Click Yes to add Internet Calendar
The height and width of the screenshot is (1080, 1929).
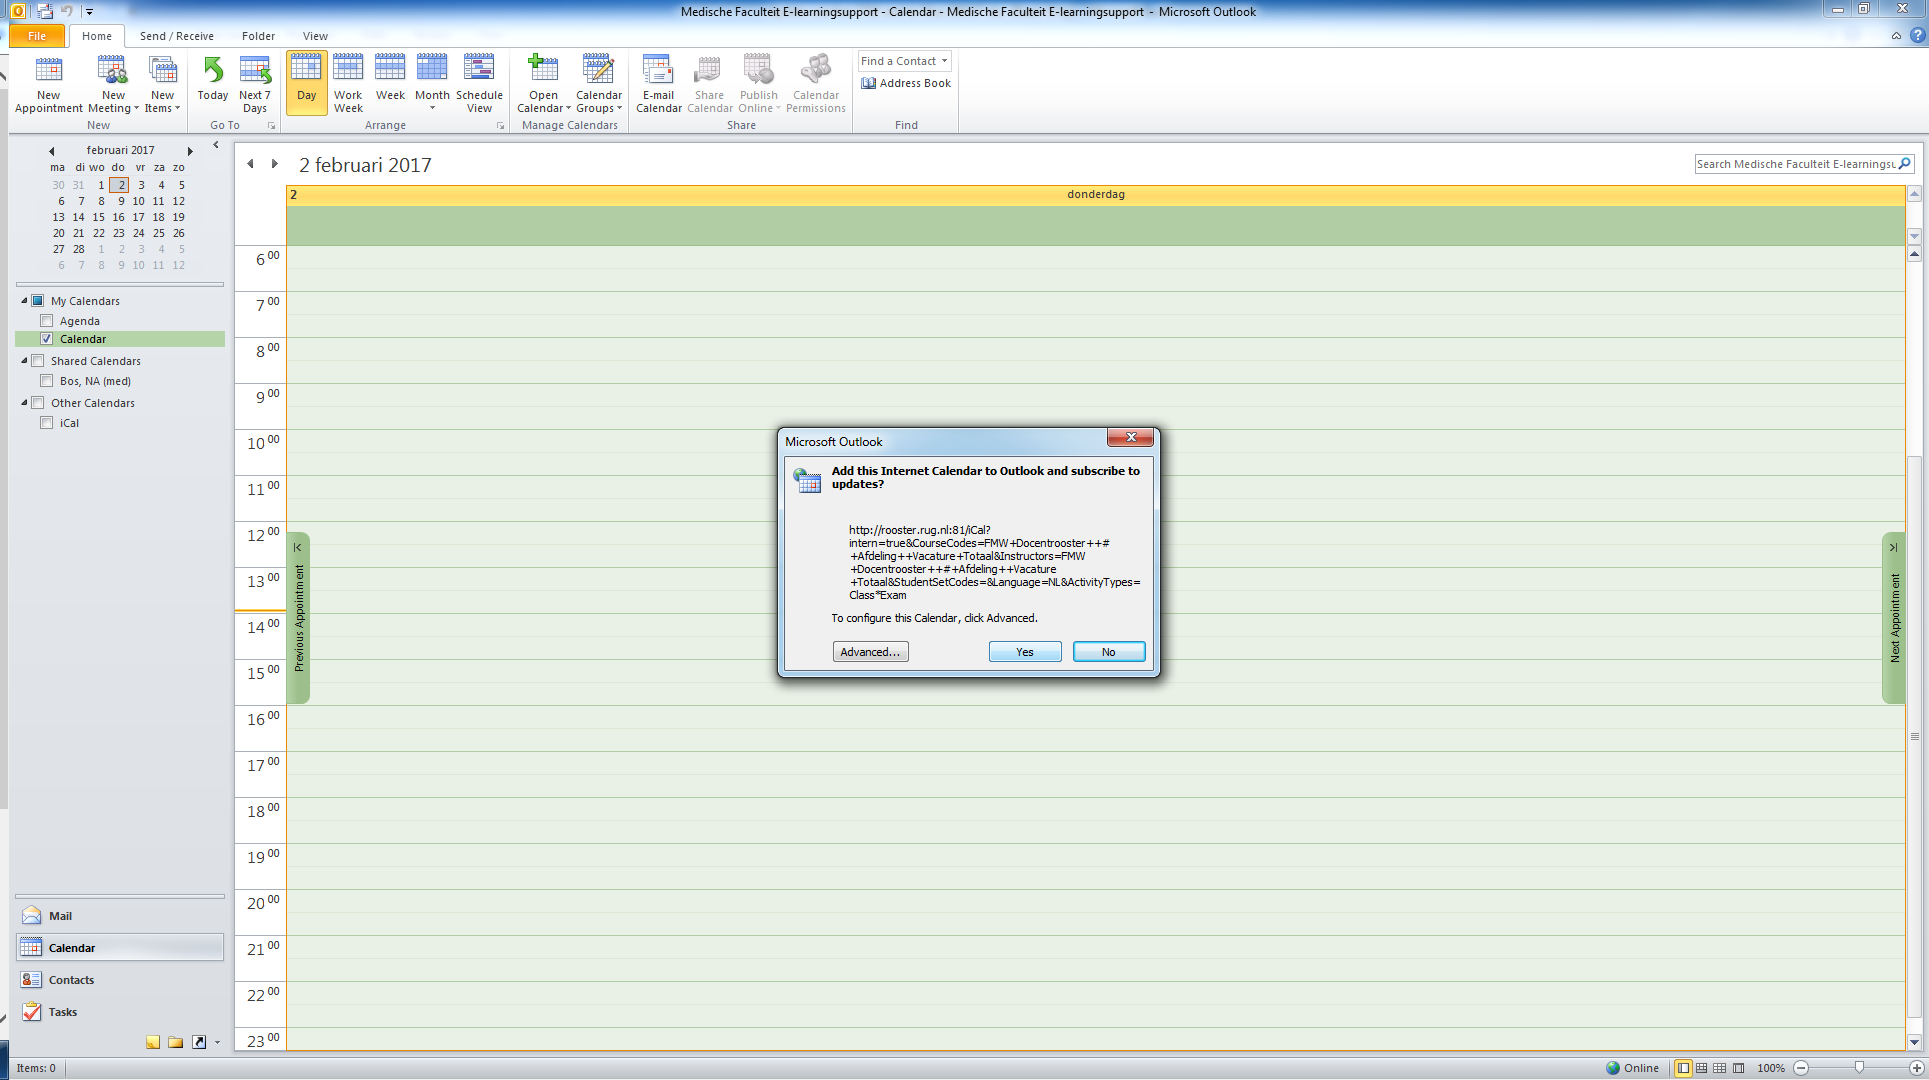tap(1025, 652)
